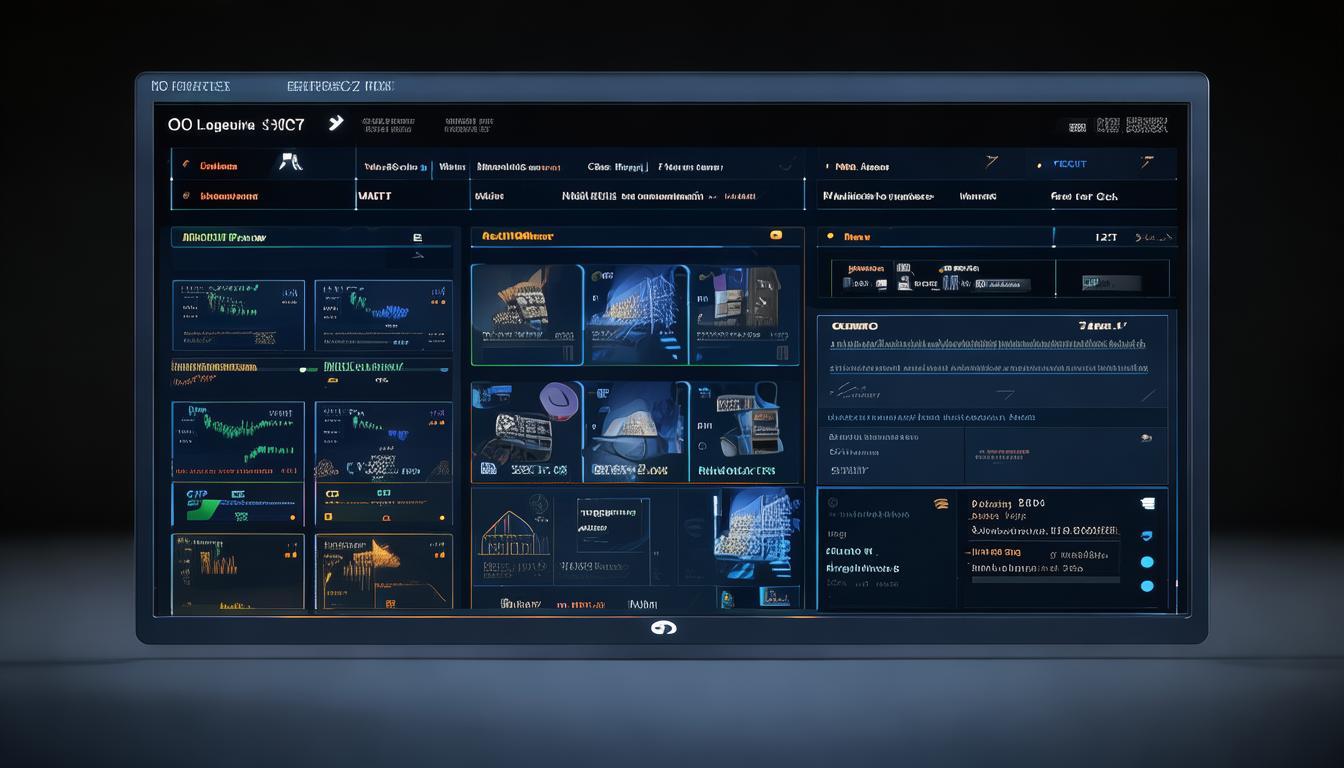Image resolution: width=1344 pixels, height=768 pixels.
Task: Select the blue-dot tab in the top-right header
Action: (1070, 164)
